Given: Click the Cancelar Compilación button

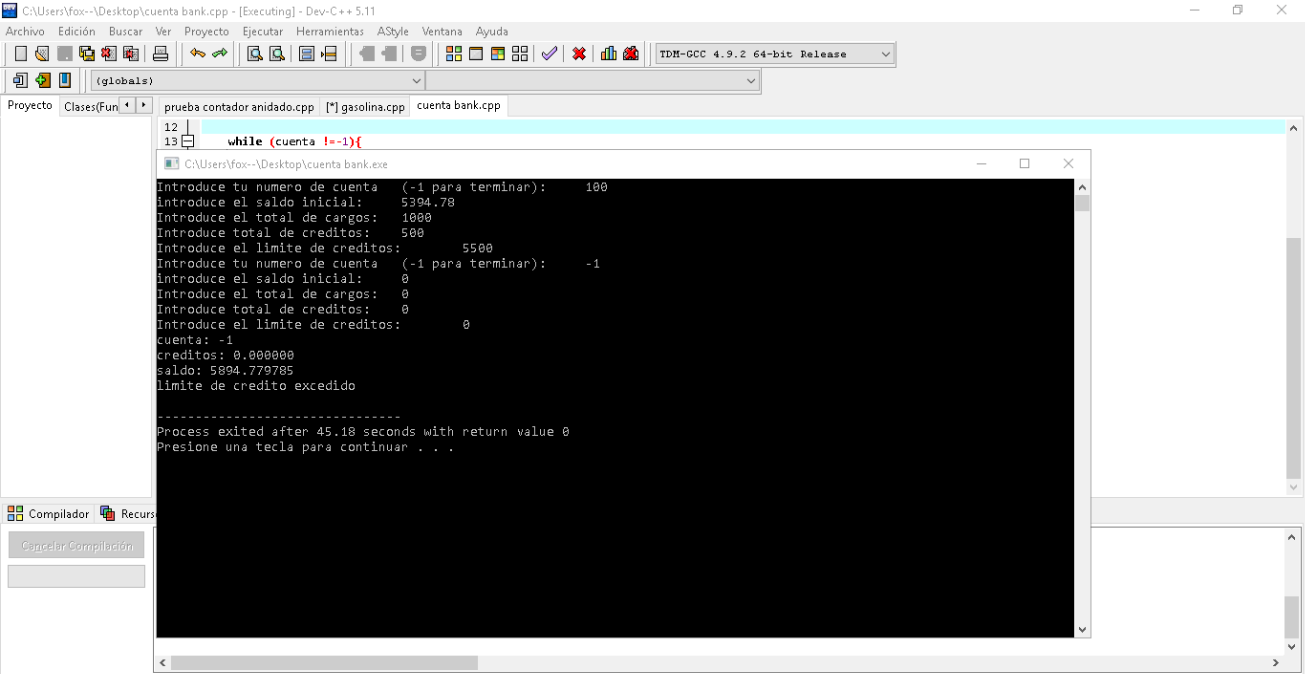Looking at the screenshot, I should click(x=76, y=545).
